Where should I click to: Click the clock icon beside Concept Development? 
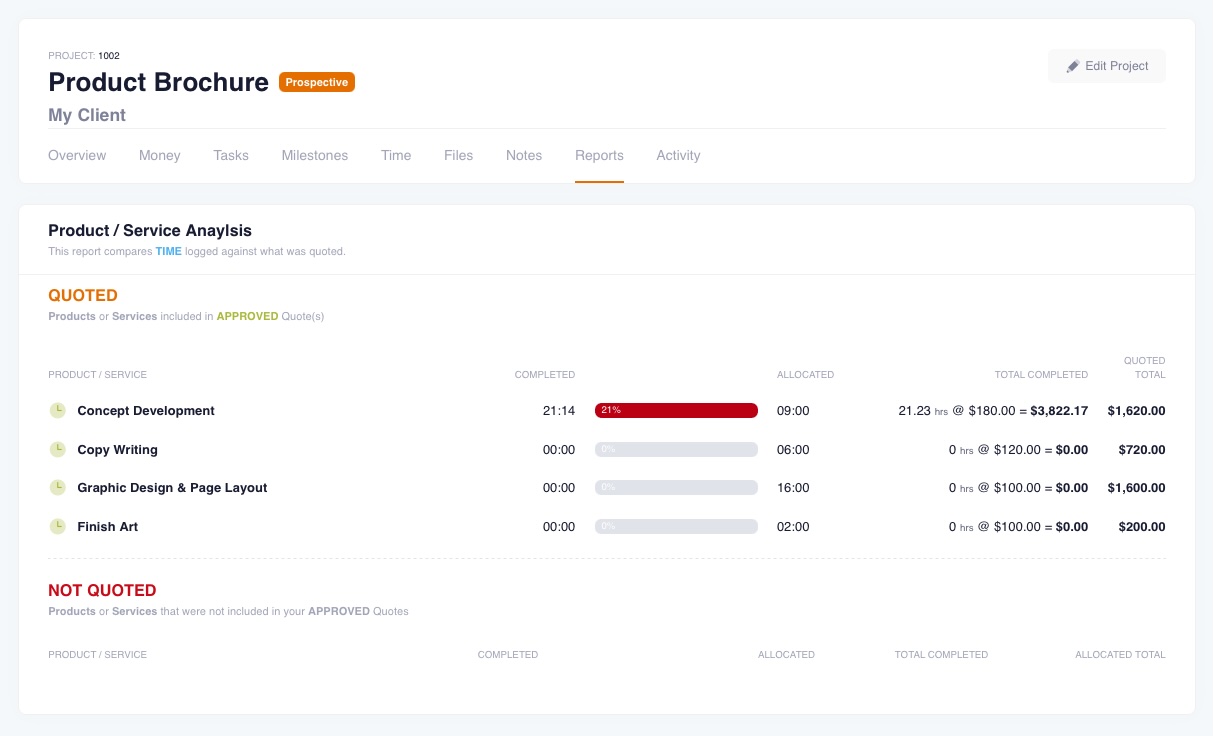(57, 411)
